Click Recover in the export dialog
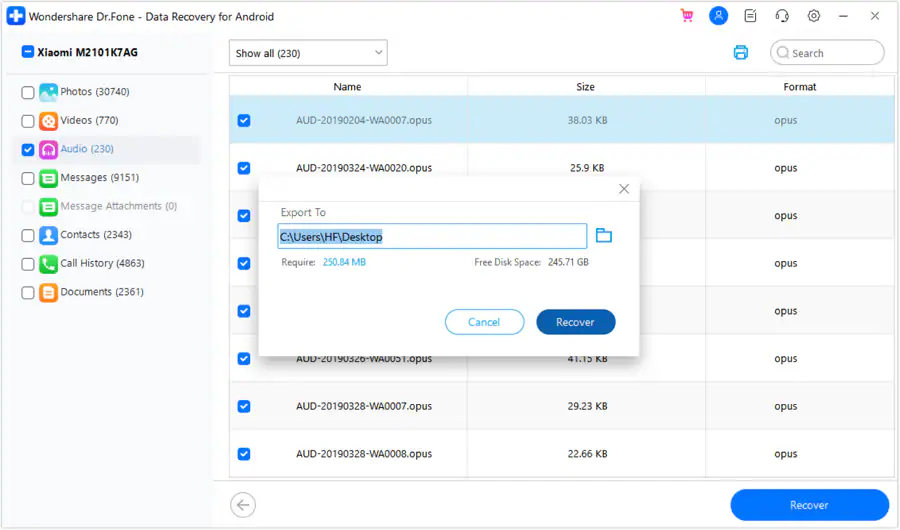The height and width of the screenshot is (530, 900). 576,322
